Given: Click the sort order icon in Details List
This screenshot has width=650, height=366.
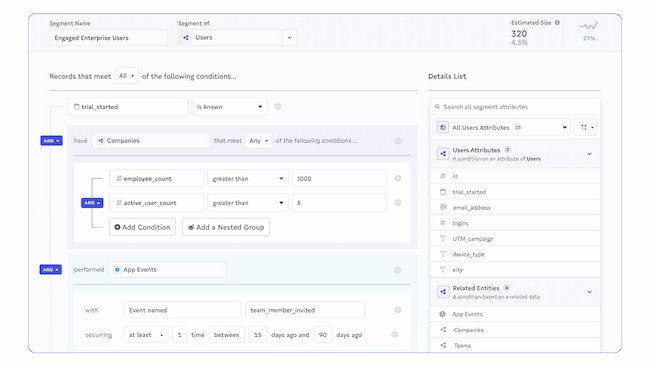Looking at the screenshot, I should (x=586, y=127).
